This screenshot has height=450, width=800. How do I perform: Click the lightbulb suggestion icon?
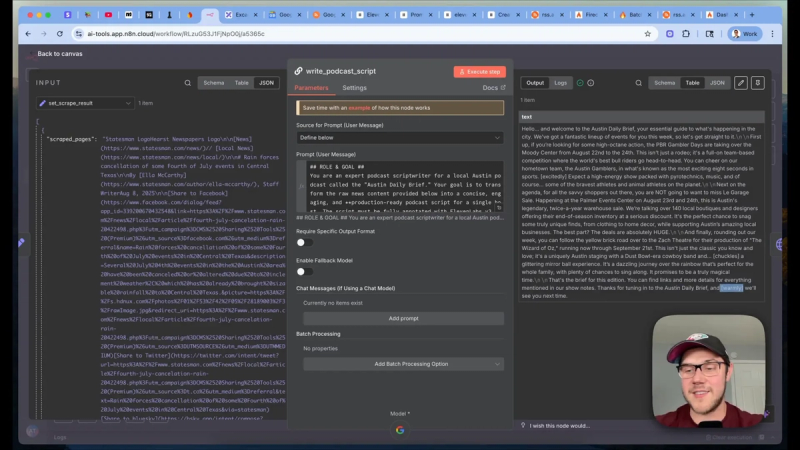(x=523, y=425)
